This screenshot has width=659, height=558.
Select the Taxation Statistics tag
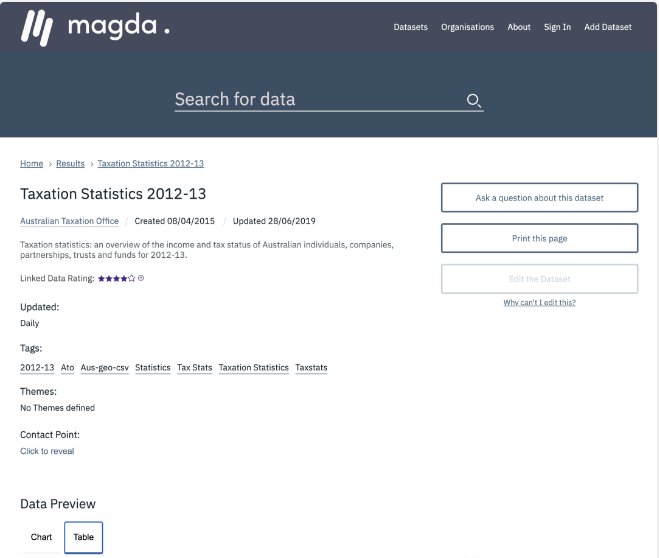[253, 368]
